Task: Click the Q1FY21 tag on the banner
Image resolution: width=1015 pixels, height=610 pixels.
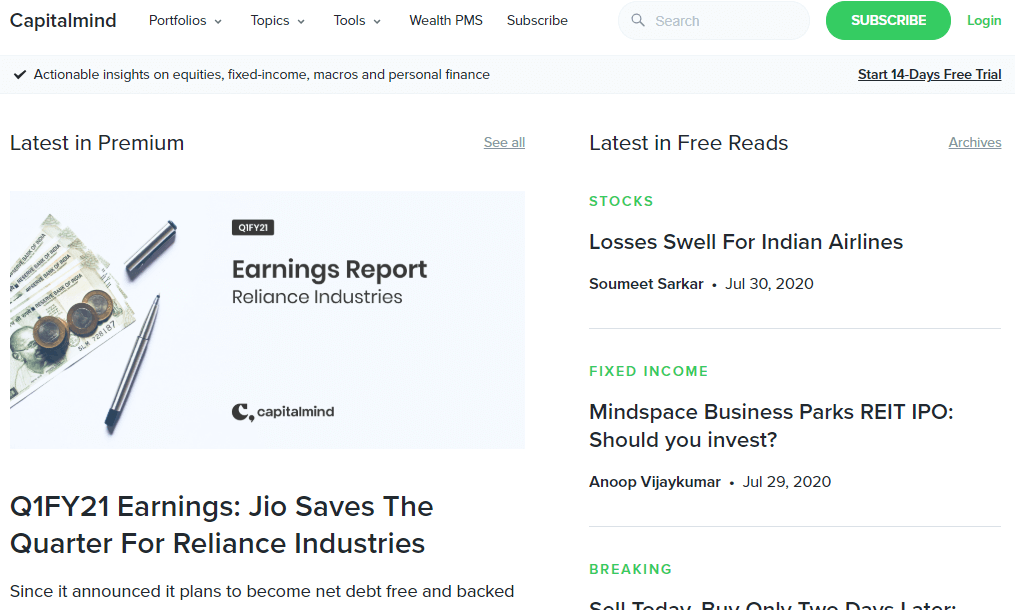Action: click(x=252, y=227)
